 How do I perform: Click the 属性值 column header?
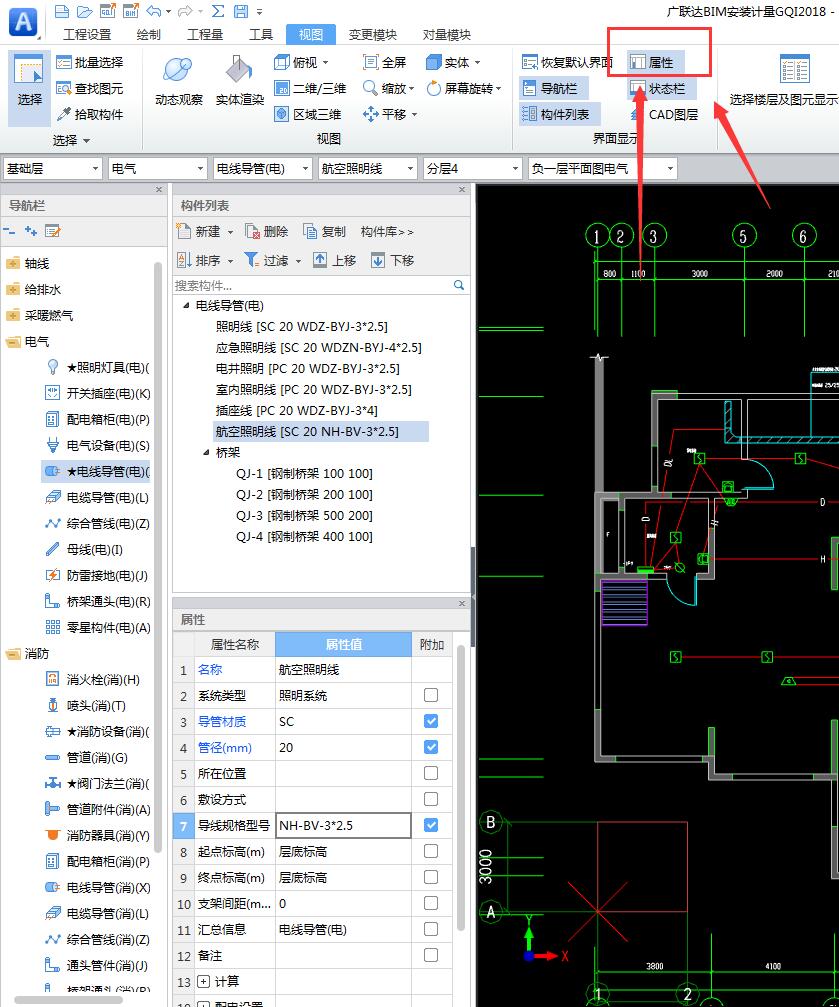tap(343, 644)
